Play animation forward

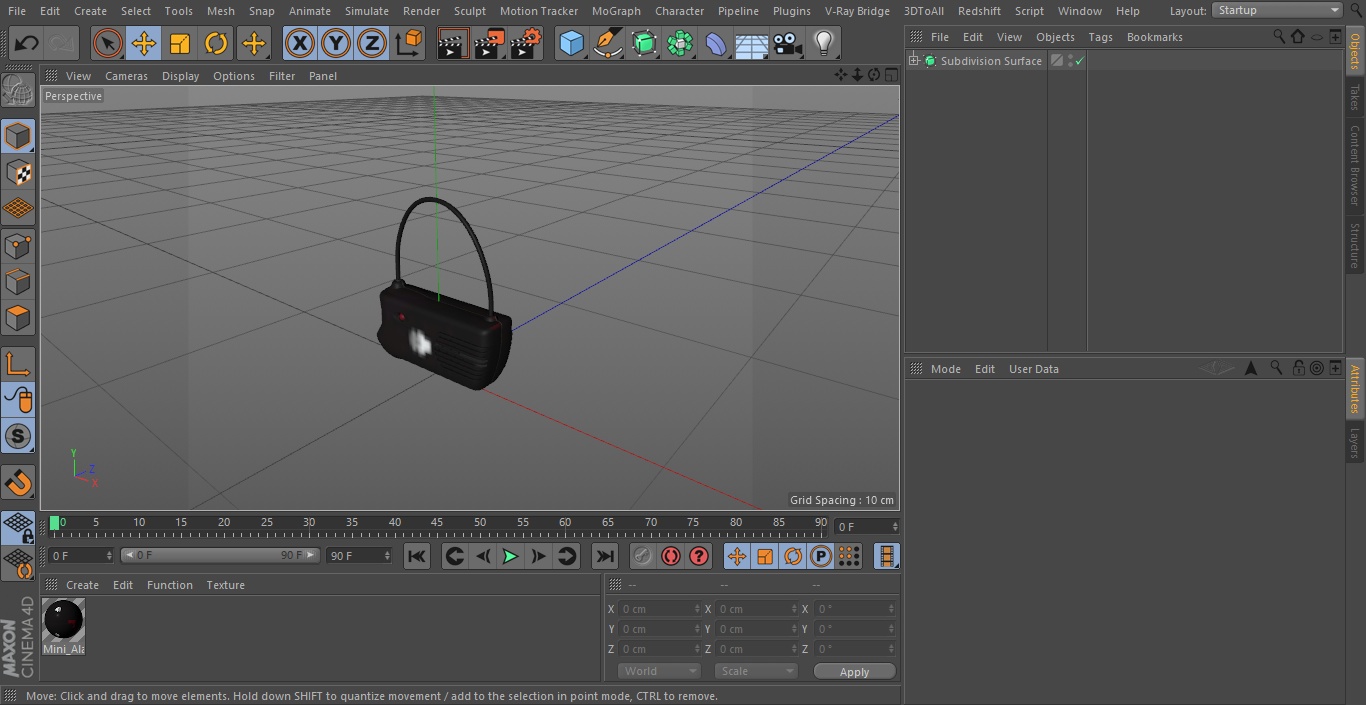click(x=510, y=556)
